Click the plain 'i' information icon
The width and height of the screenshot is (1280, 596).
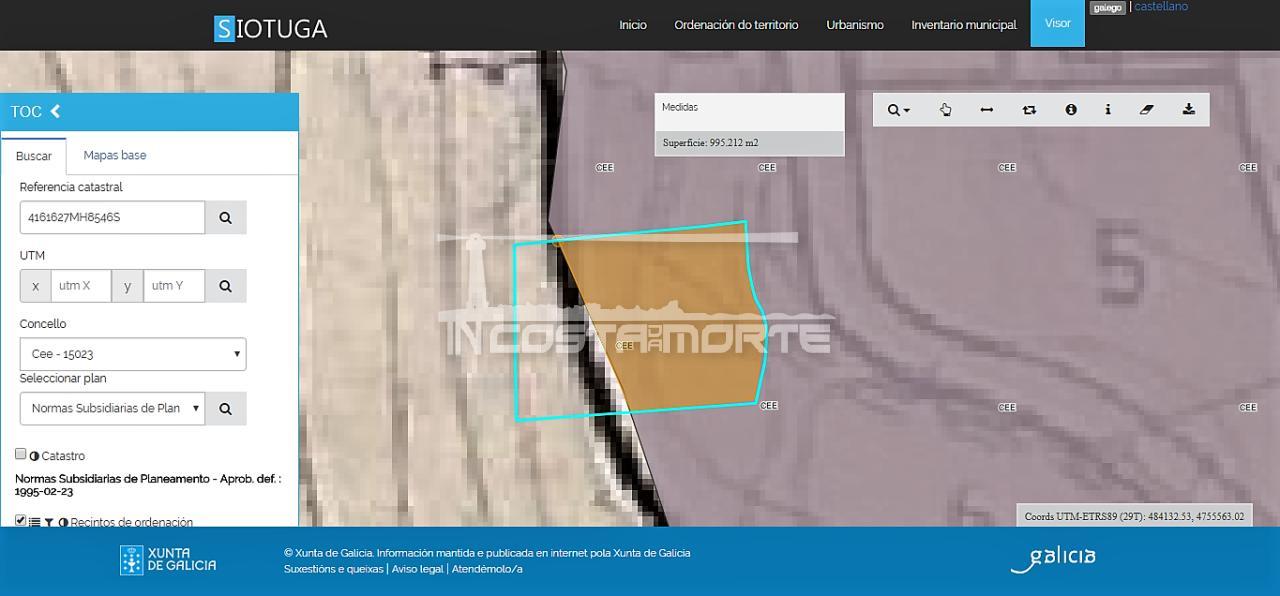1108,110
